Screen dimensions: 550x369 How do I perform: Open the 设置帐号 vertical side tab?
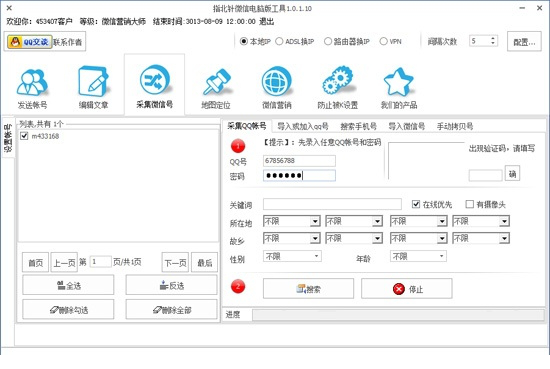pos(8,137)
